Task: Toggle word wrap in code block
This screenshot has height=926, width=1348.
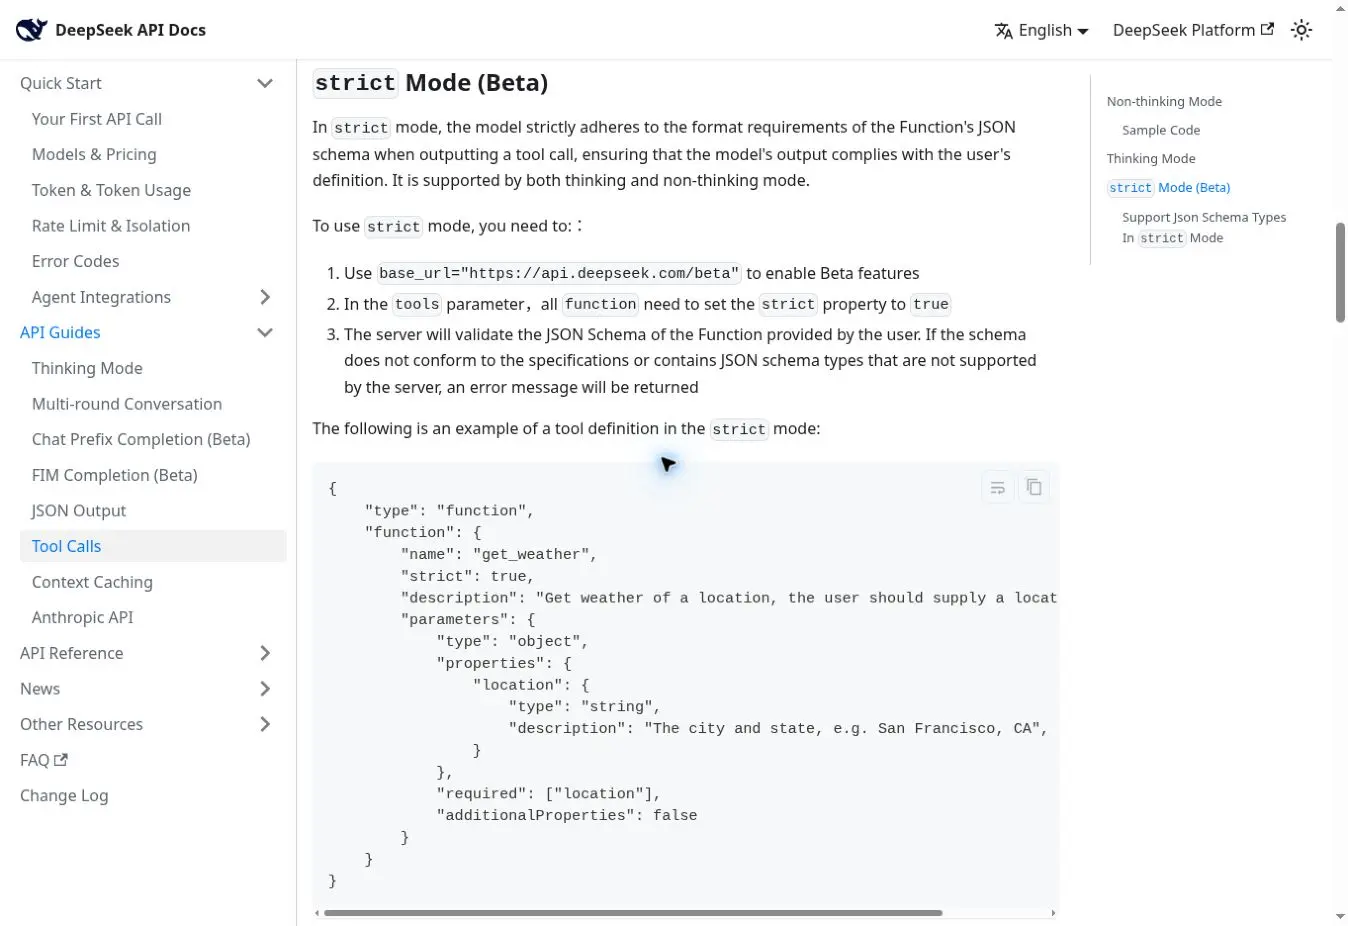Action: point(997,487)
